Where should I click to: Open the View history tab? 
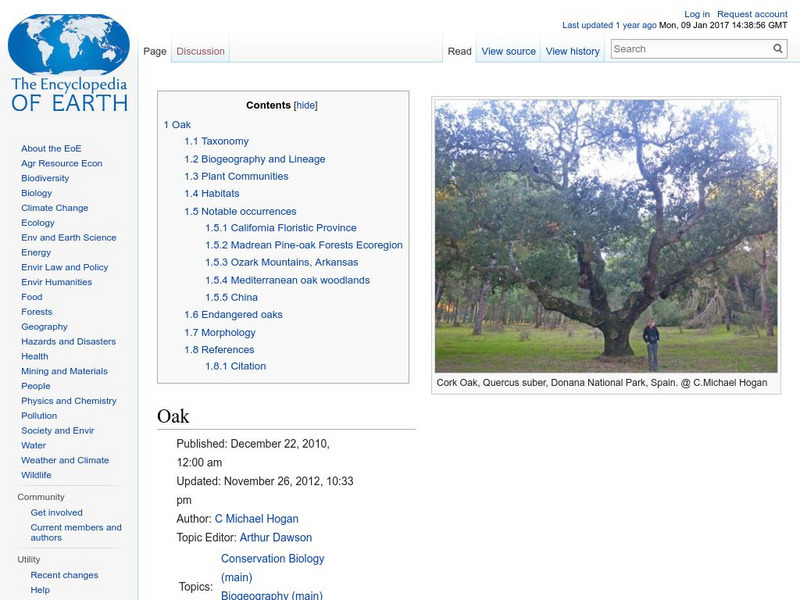click(572, 50)
